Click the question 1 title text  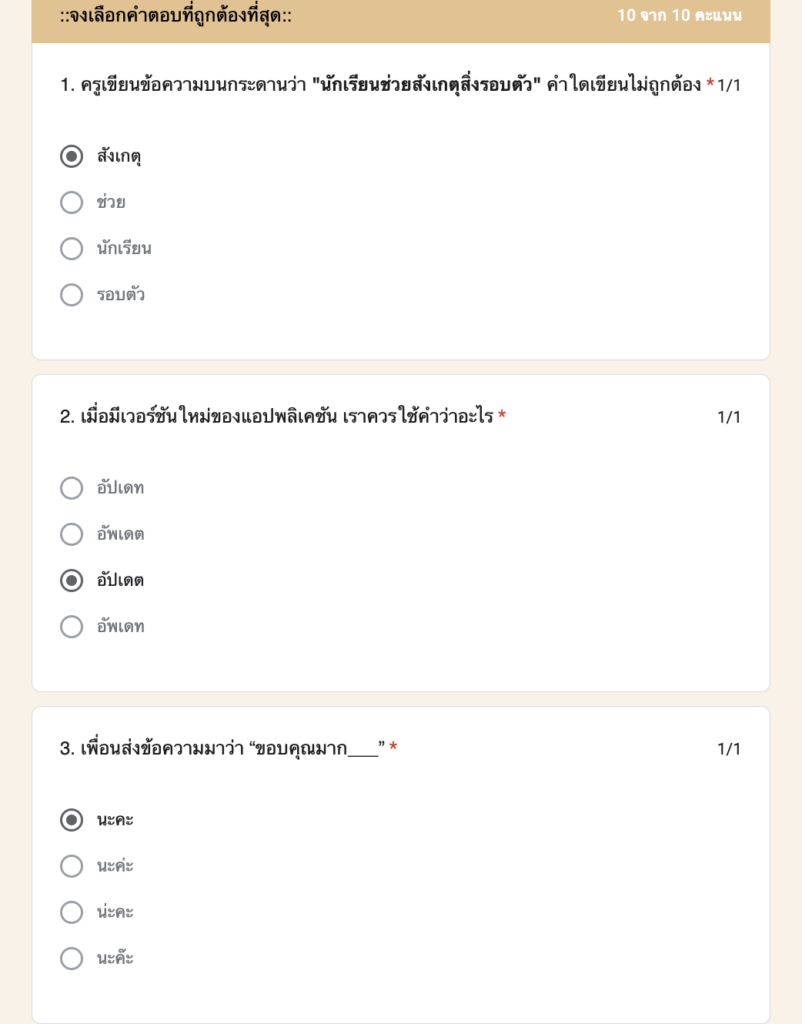(381, 85)
